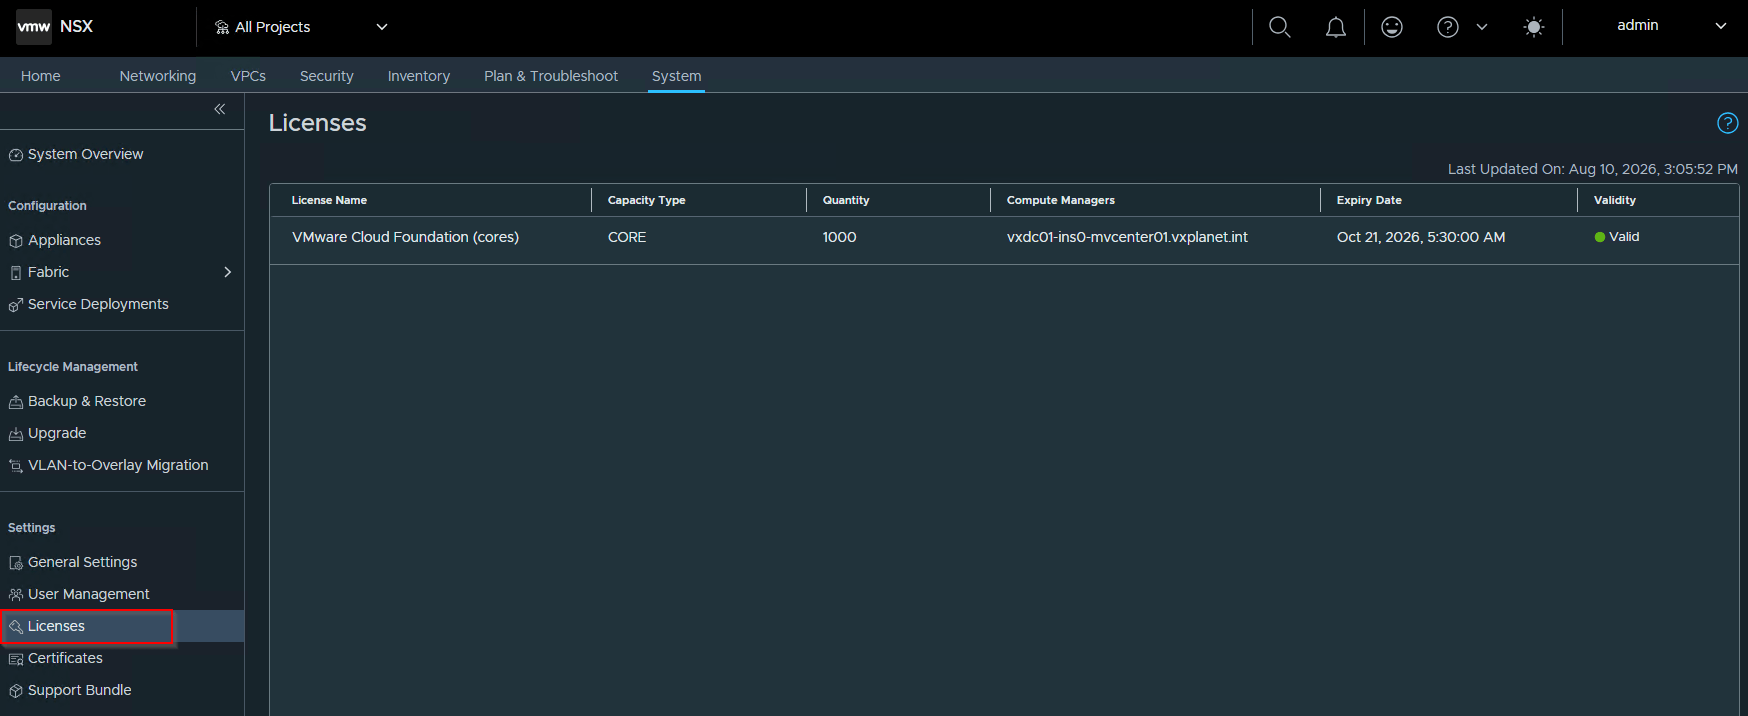This screenshot has height=716, width=1748.
Task: Click the VMware NSX logo
Action: tap(34, 27)
